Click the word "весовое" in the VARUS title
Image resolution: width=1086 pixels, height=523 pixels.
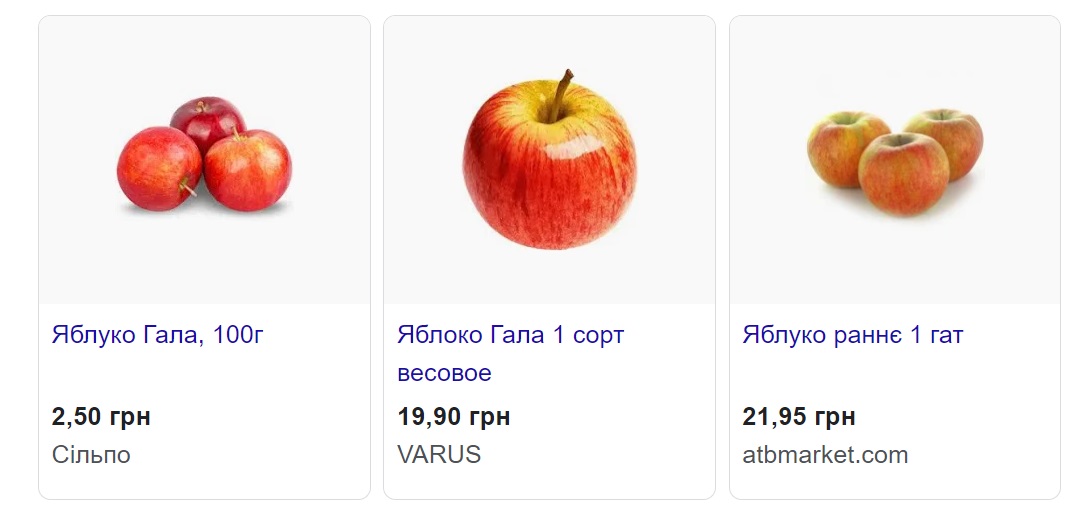[444, 373]
